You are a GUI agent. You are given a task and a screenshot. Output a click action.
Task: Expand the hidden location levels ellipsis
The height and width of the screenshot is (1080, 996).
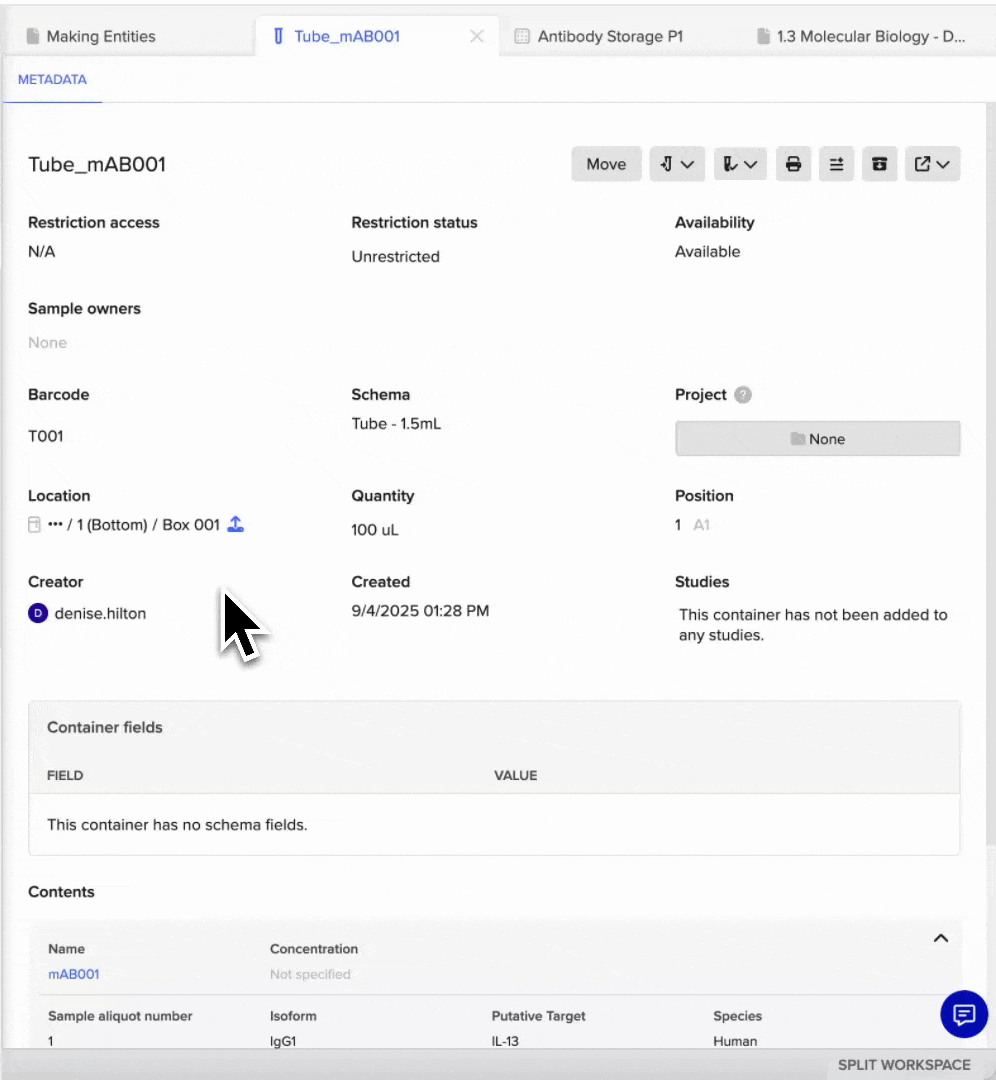tap(55, 524)
